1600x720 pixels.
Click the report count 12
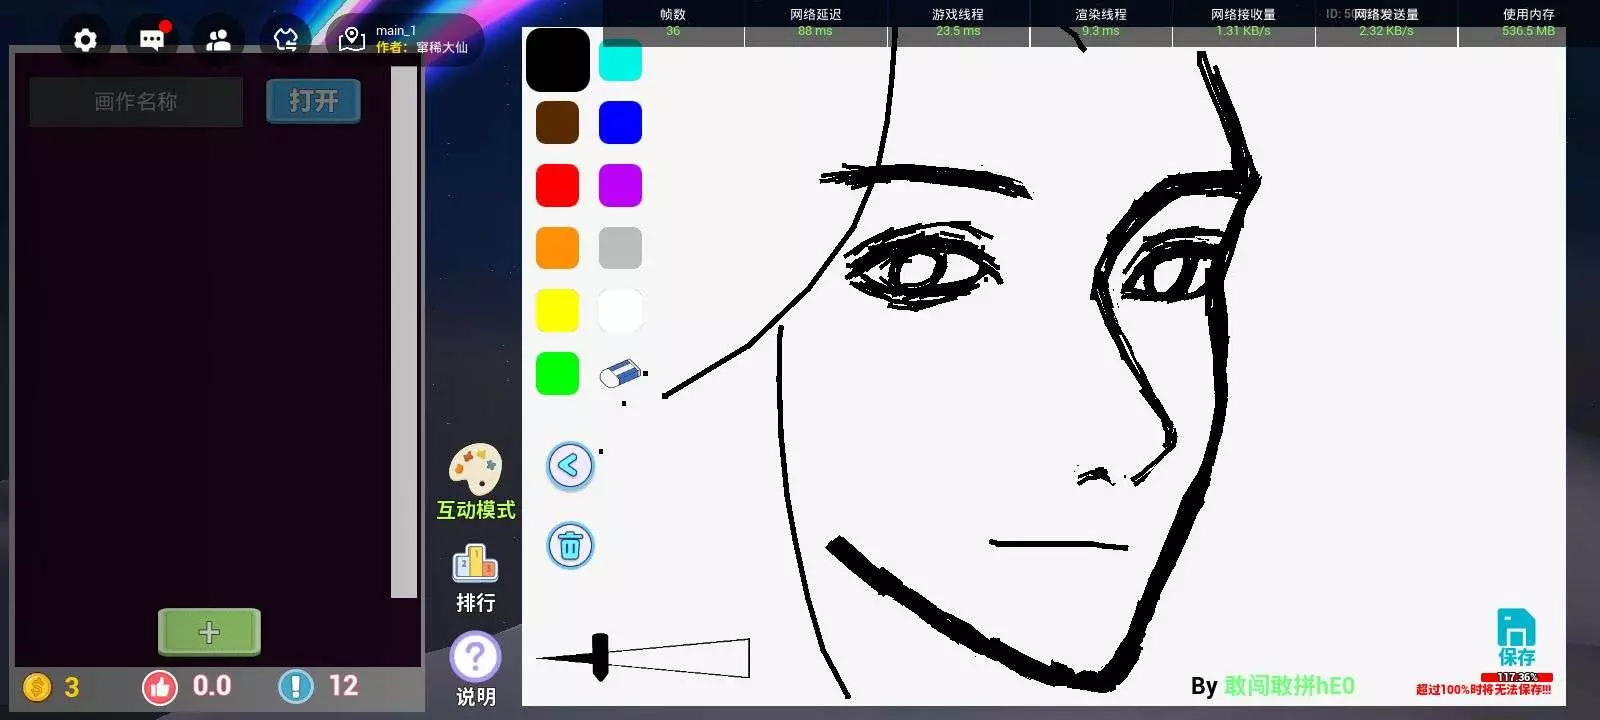[343, 686]
